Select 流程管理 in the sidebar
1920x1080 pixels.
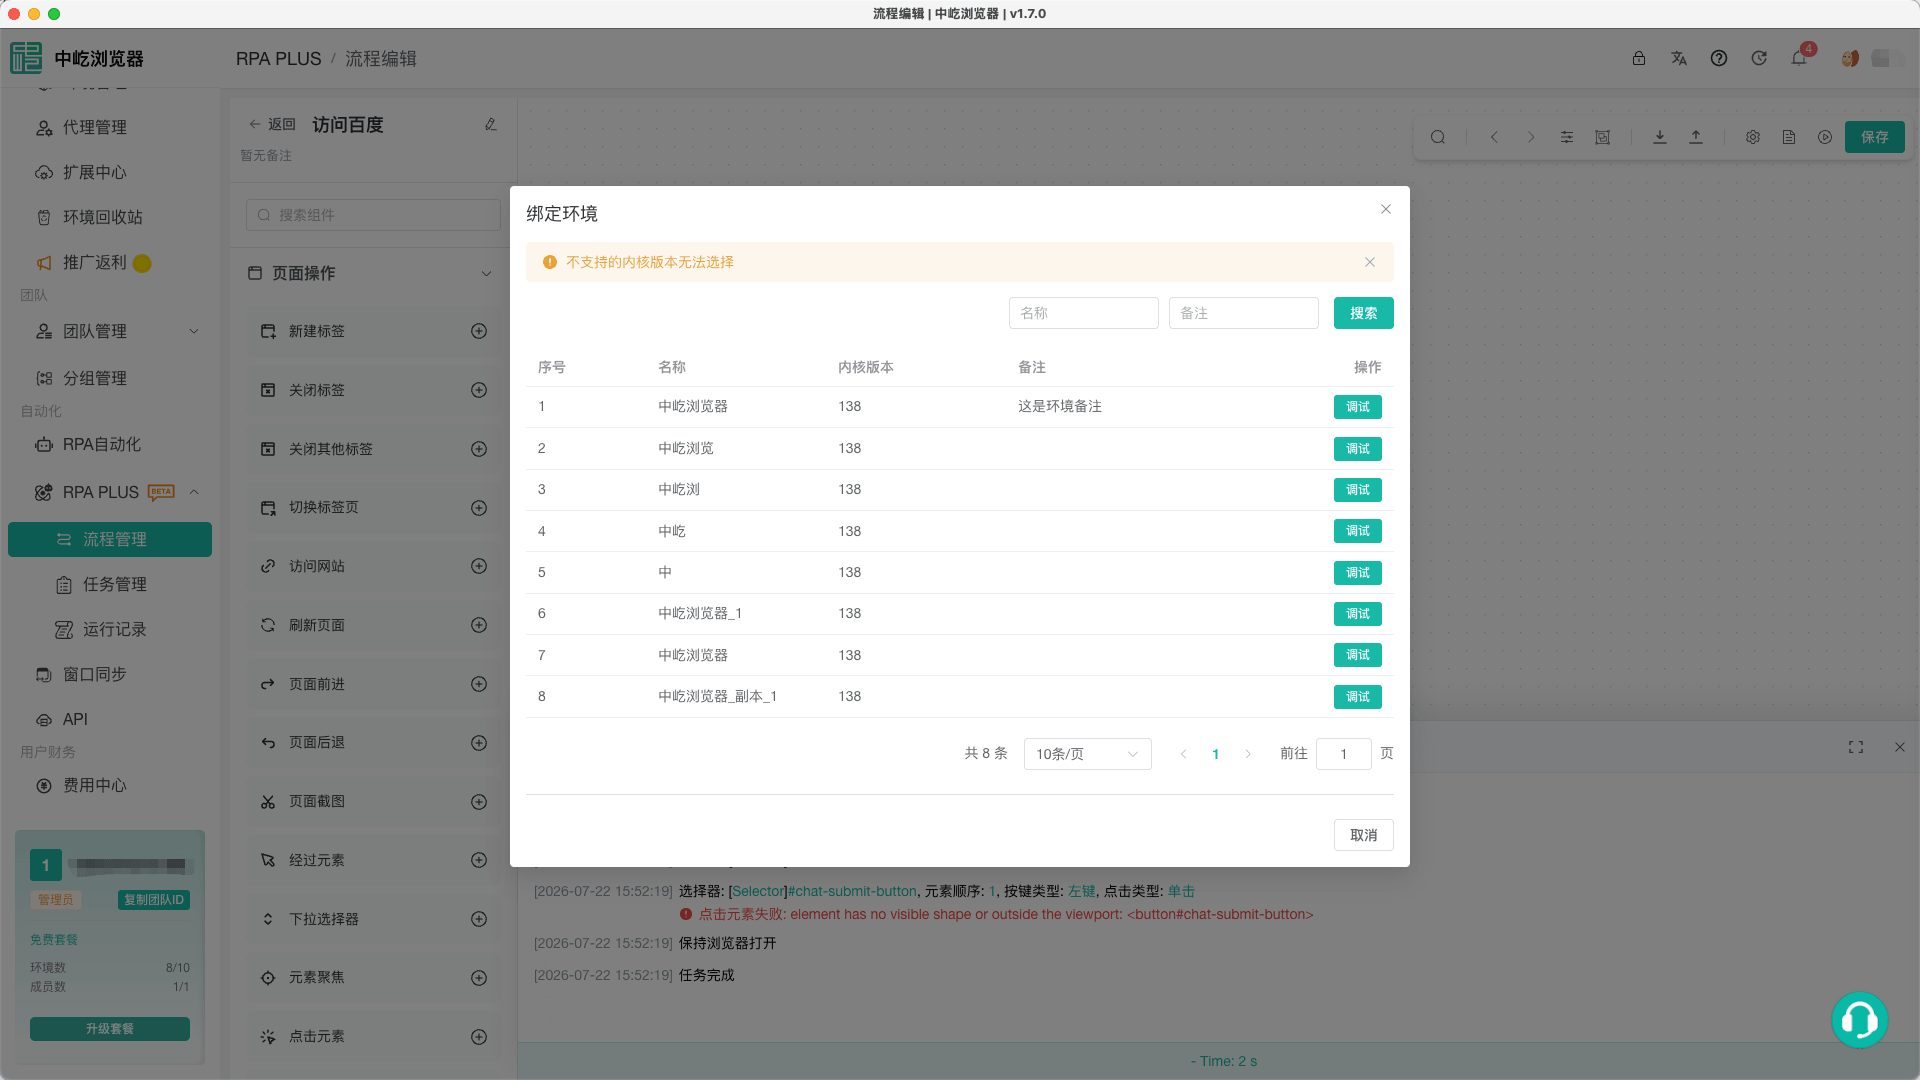pos(110,540)
